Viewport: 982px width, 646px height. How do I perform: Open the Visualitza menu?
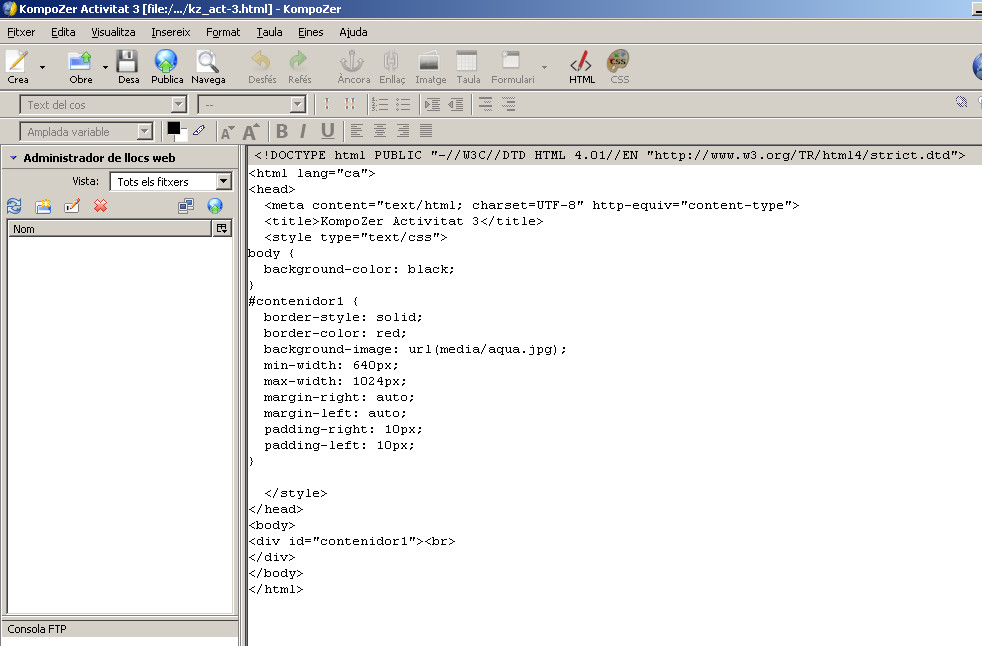point(113,32)
